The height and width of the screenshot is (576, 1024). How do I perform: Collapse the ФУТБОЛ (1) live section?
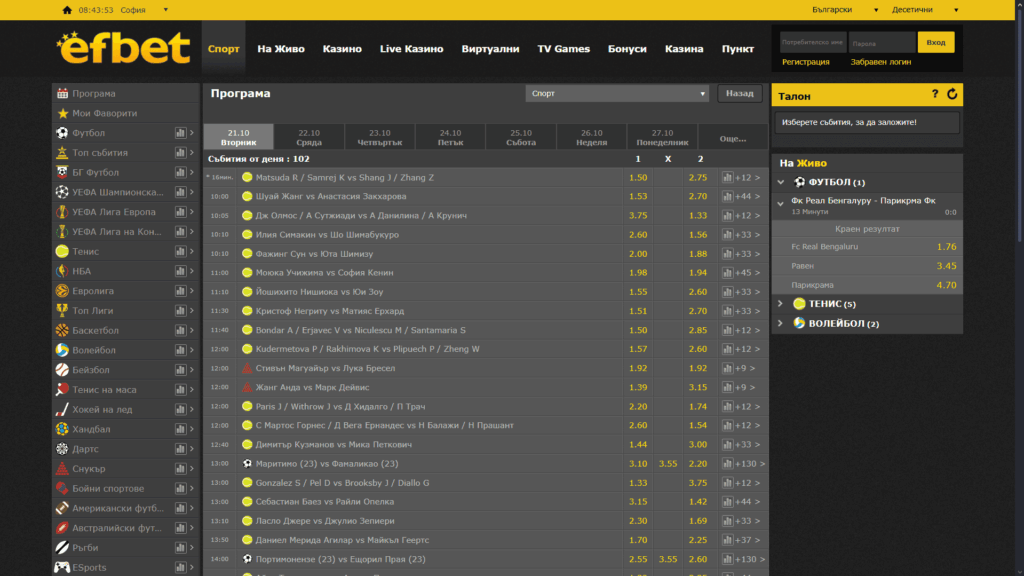tap(781, 182)
